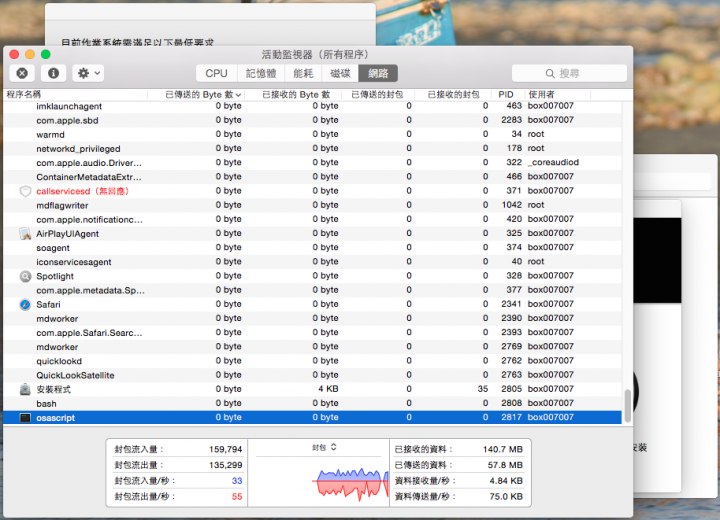Click the 資料接收量/秒 4.84 KB value
This screenshot has width=720, height=520.
click(x=506, y=481)
